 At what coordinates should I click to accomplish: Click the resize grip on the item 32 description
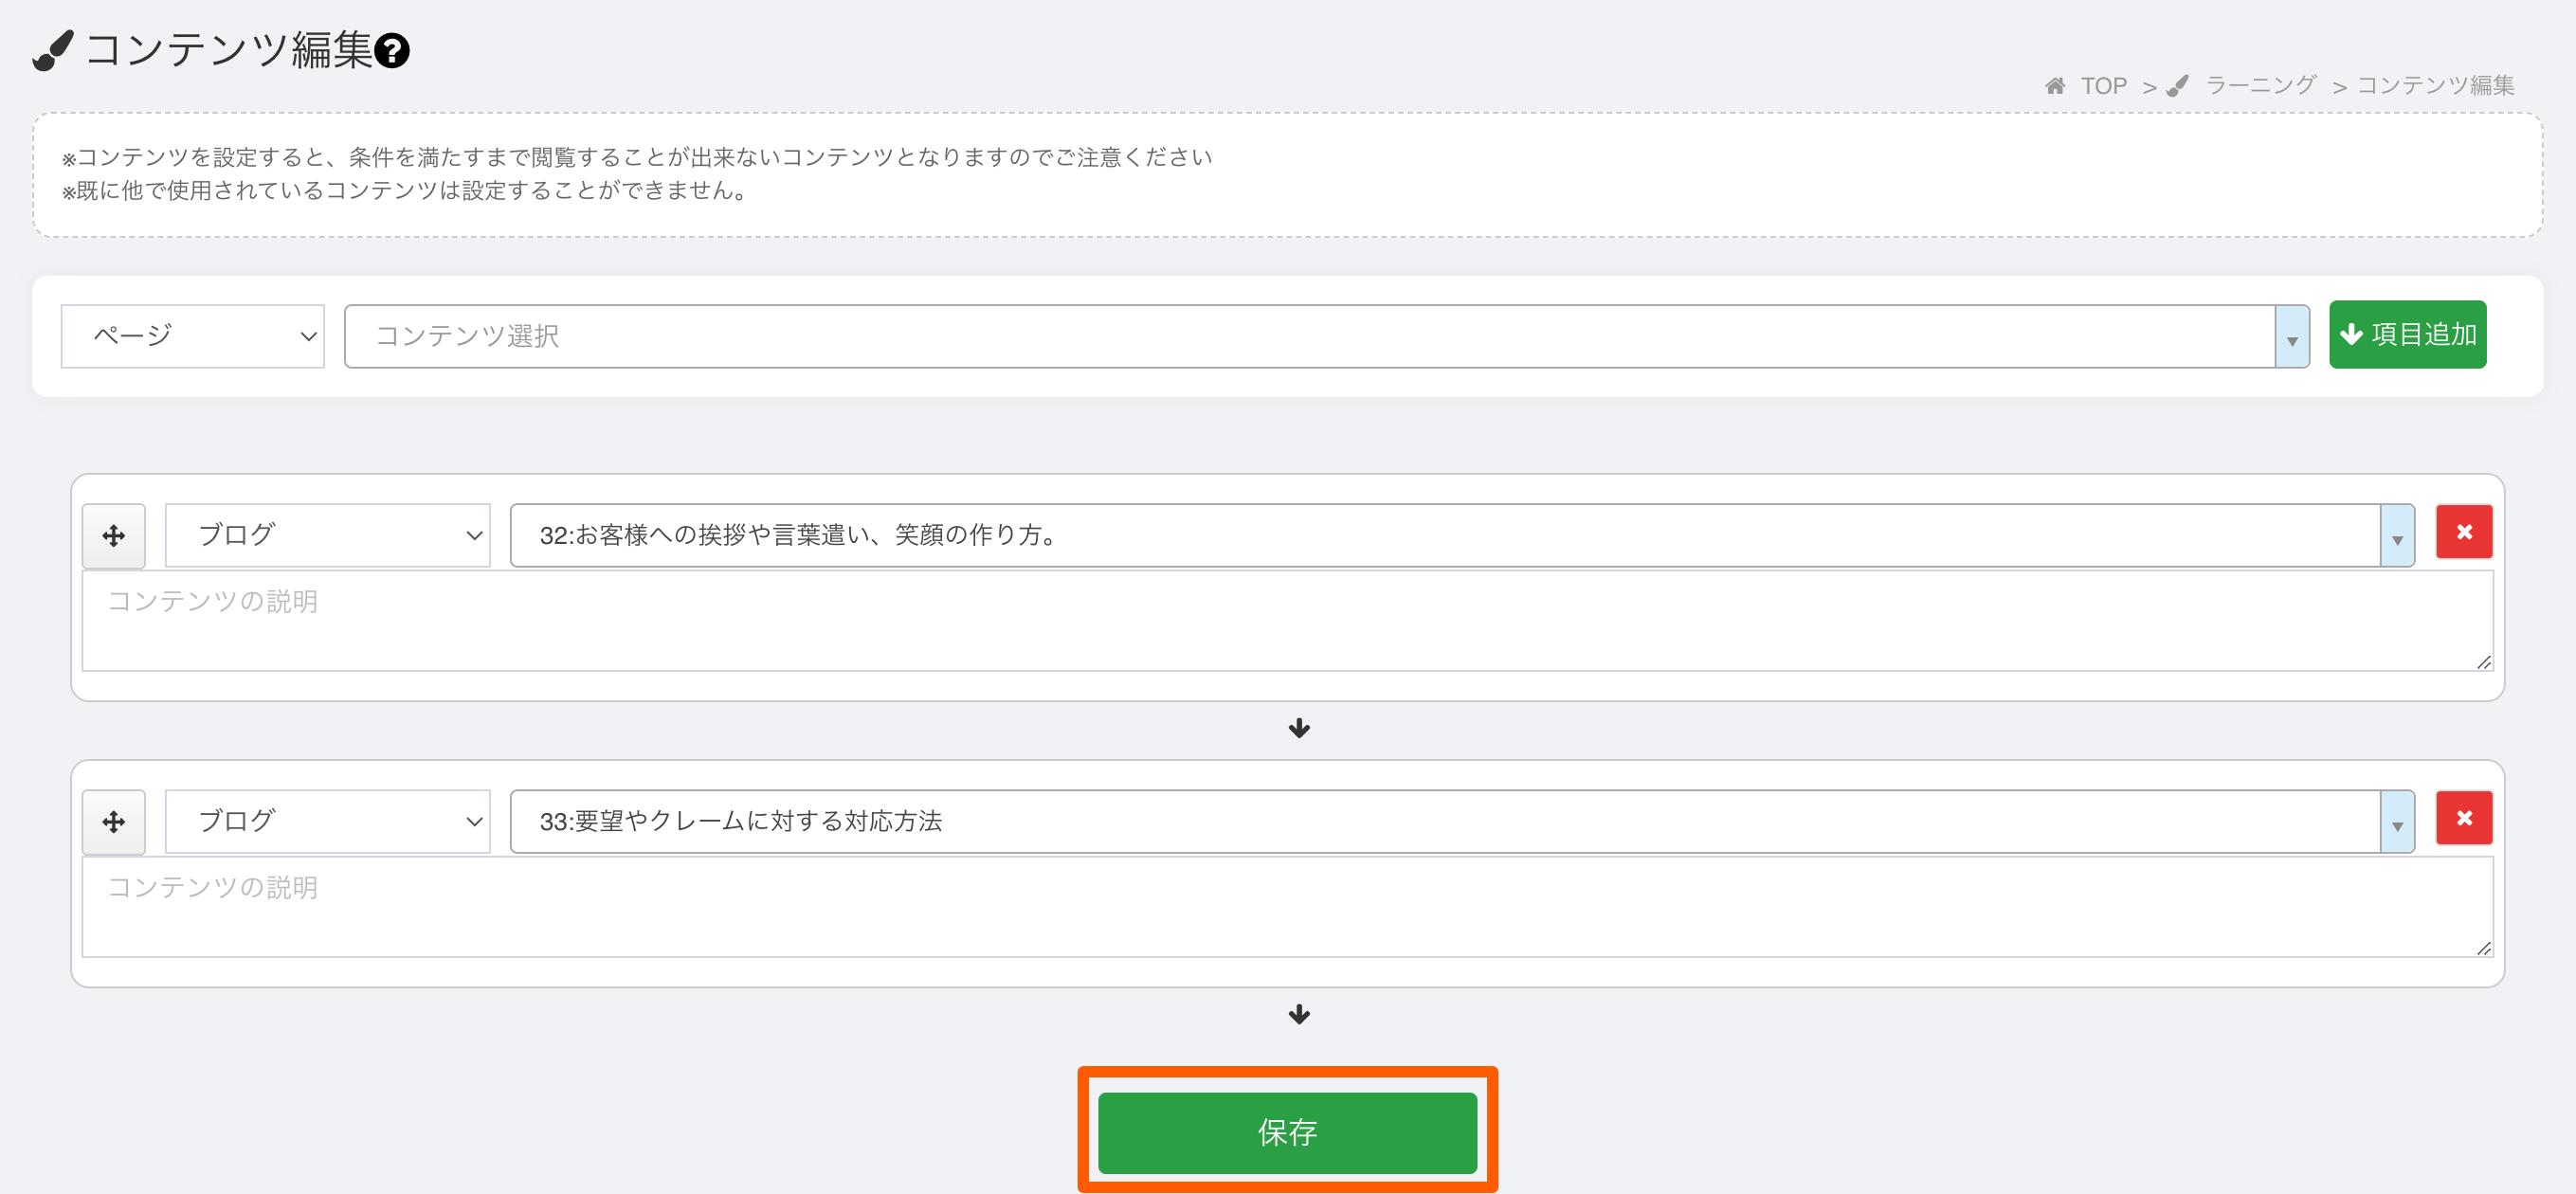click(x=2484, y=662)
